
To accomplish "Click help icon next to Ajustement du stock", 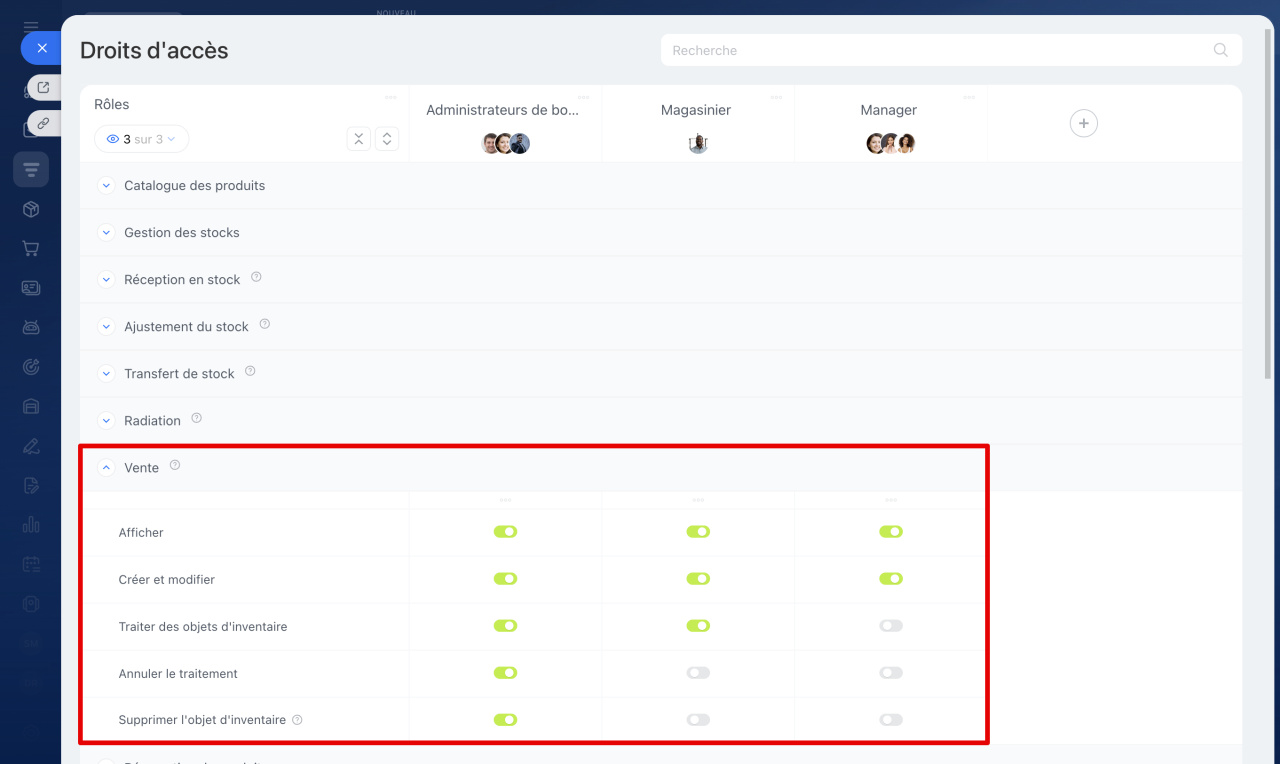I will pyautogui.click(x=265, y=324).
